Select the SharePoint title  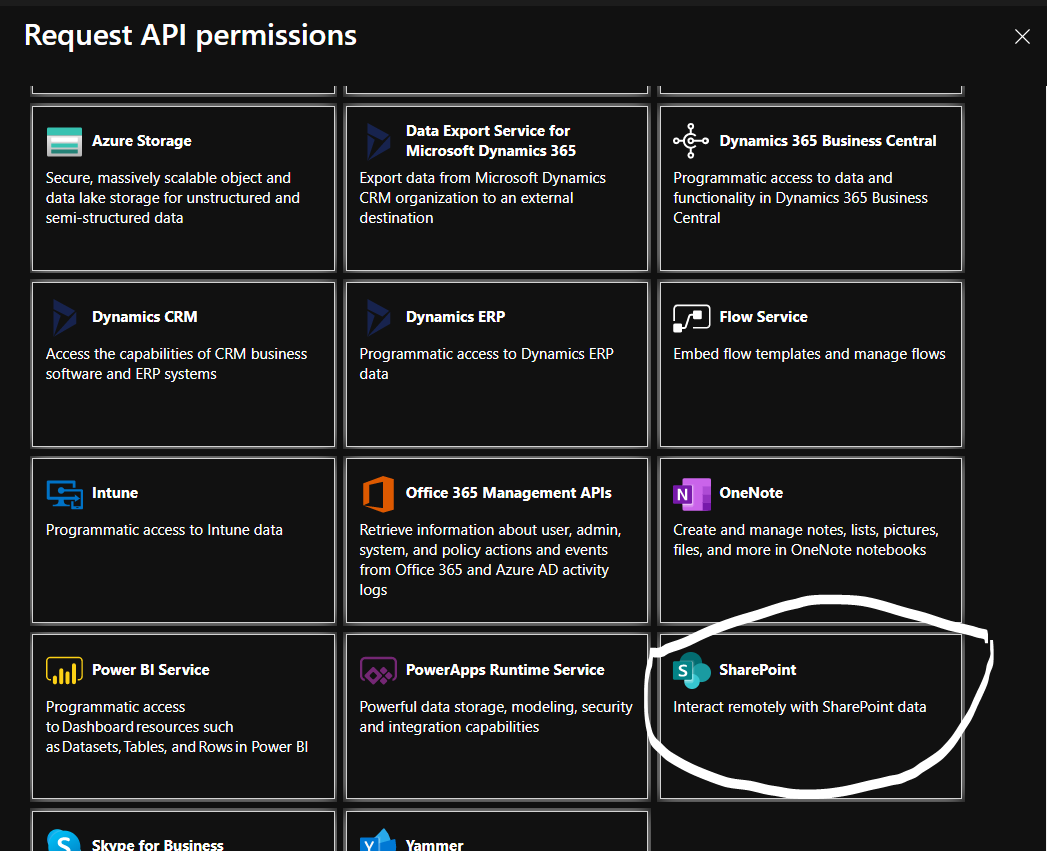[x=757, y=670]
